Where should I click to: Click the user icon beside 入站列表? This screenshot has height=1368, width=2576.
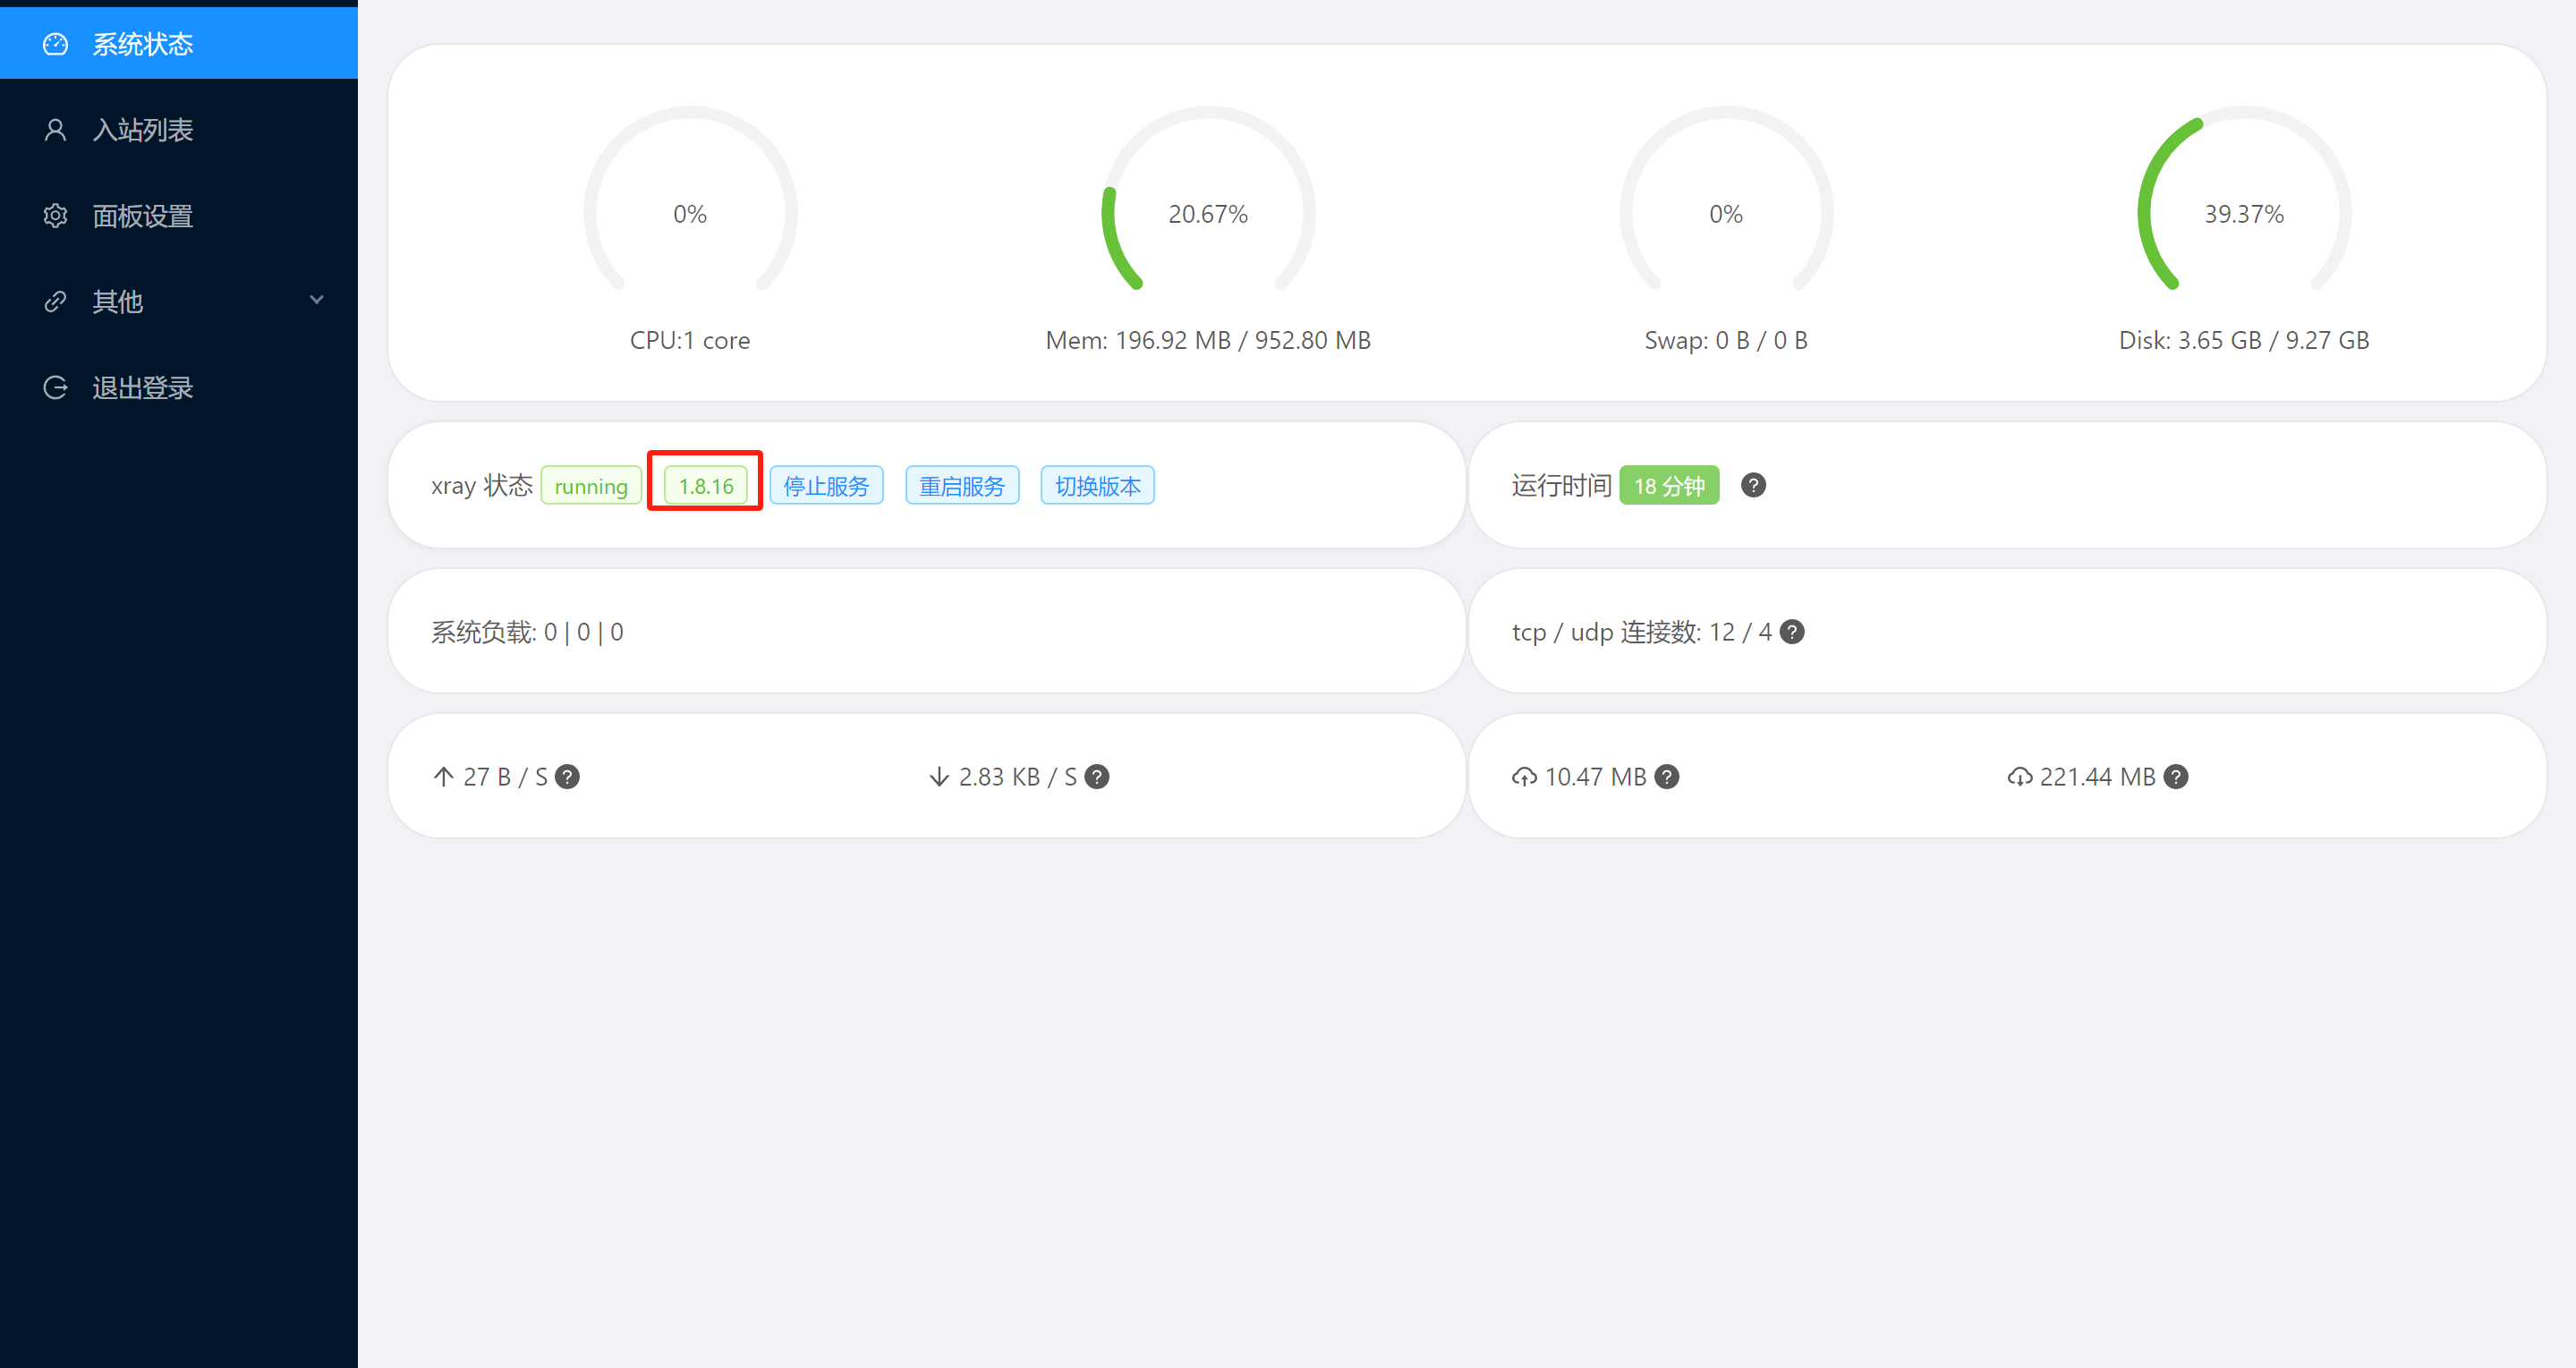tap(55, 130)
